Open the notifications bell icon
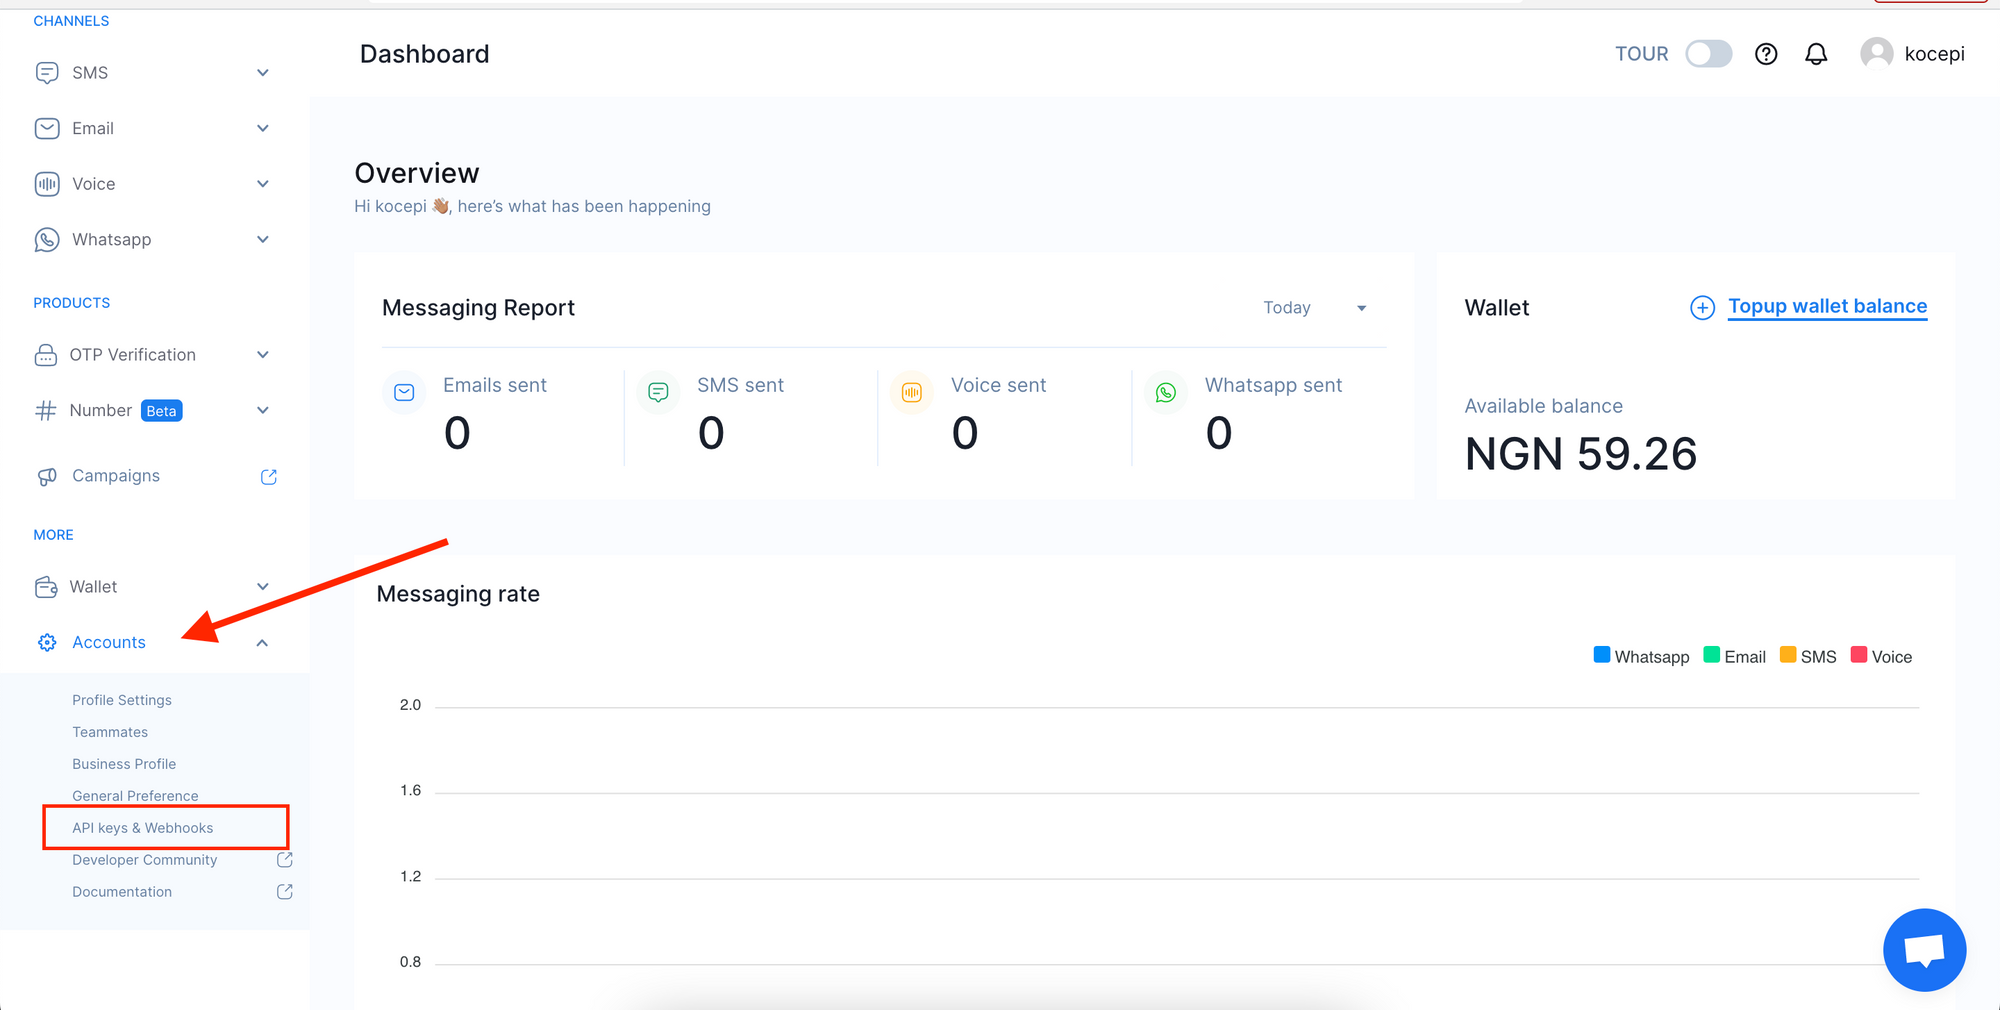 click(x=1816, y=53)
